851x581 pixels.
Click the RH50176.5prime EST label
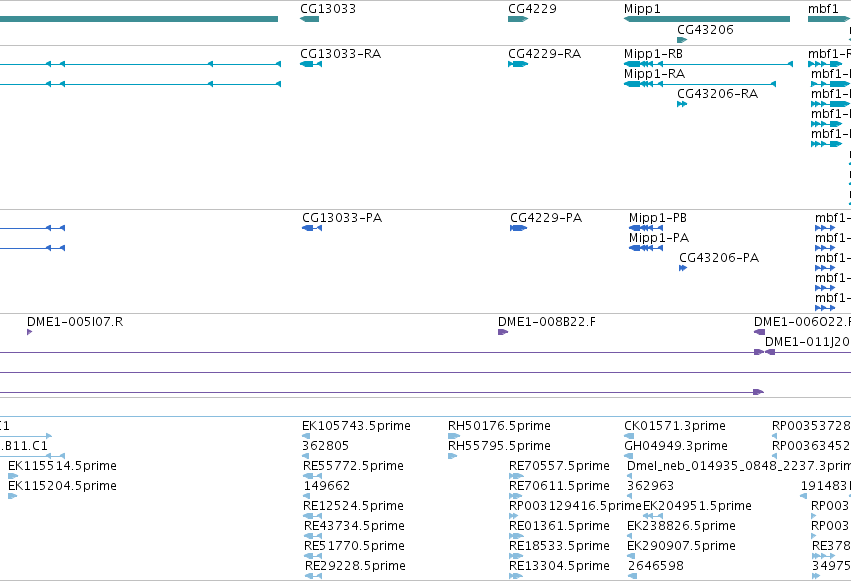coord(499,426)
